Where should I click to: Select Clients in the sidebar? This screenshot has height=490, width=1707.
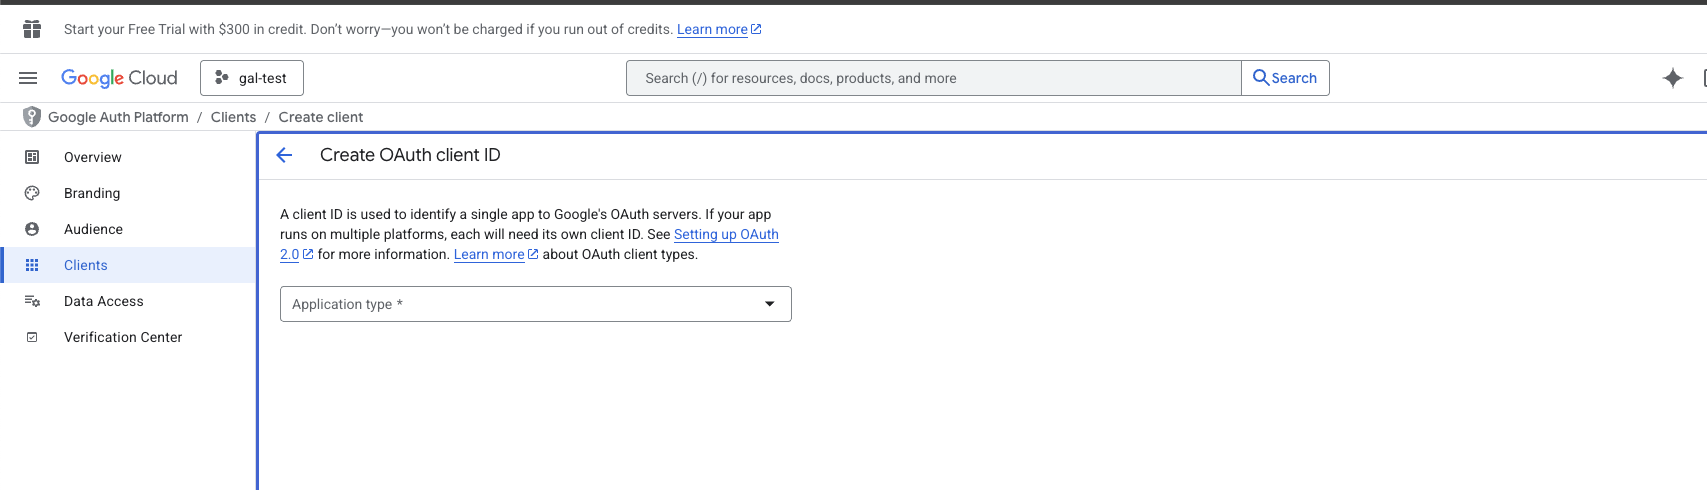click(x=128, y=265)
